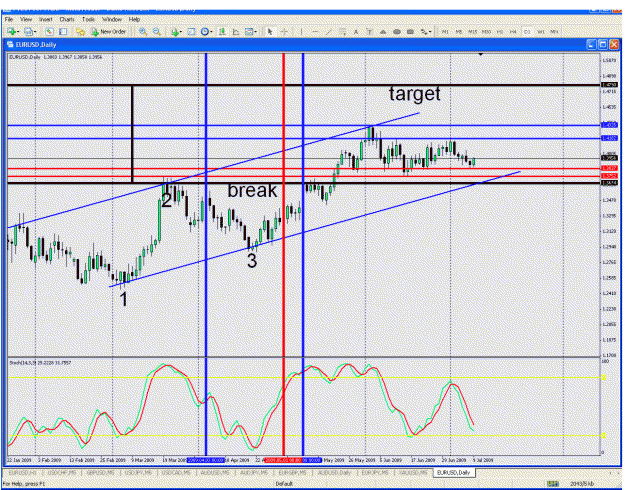The height and width of the screenshot is (490, 625).
Task: Expand the New Chart dropdown arrow
Action: point(18,32)
